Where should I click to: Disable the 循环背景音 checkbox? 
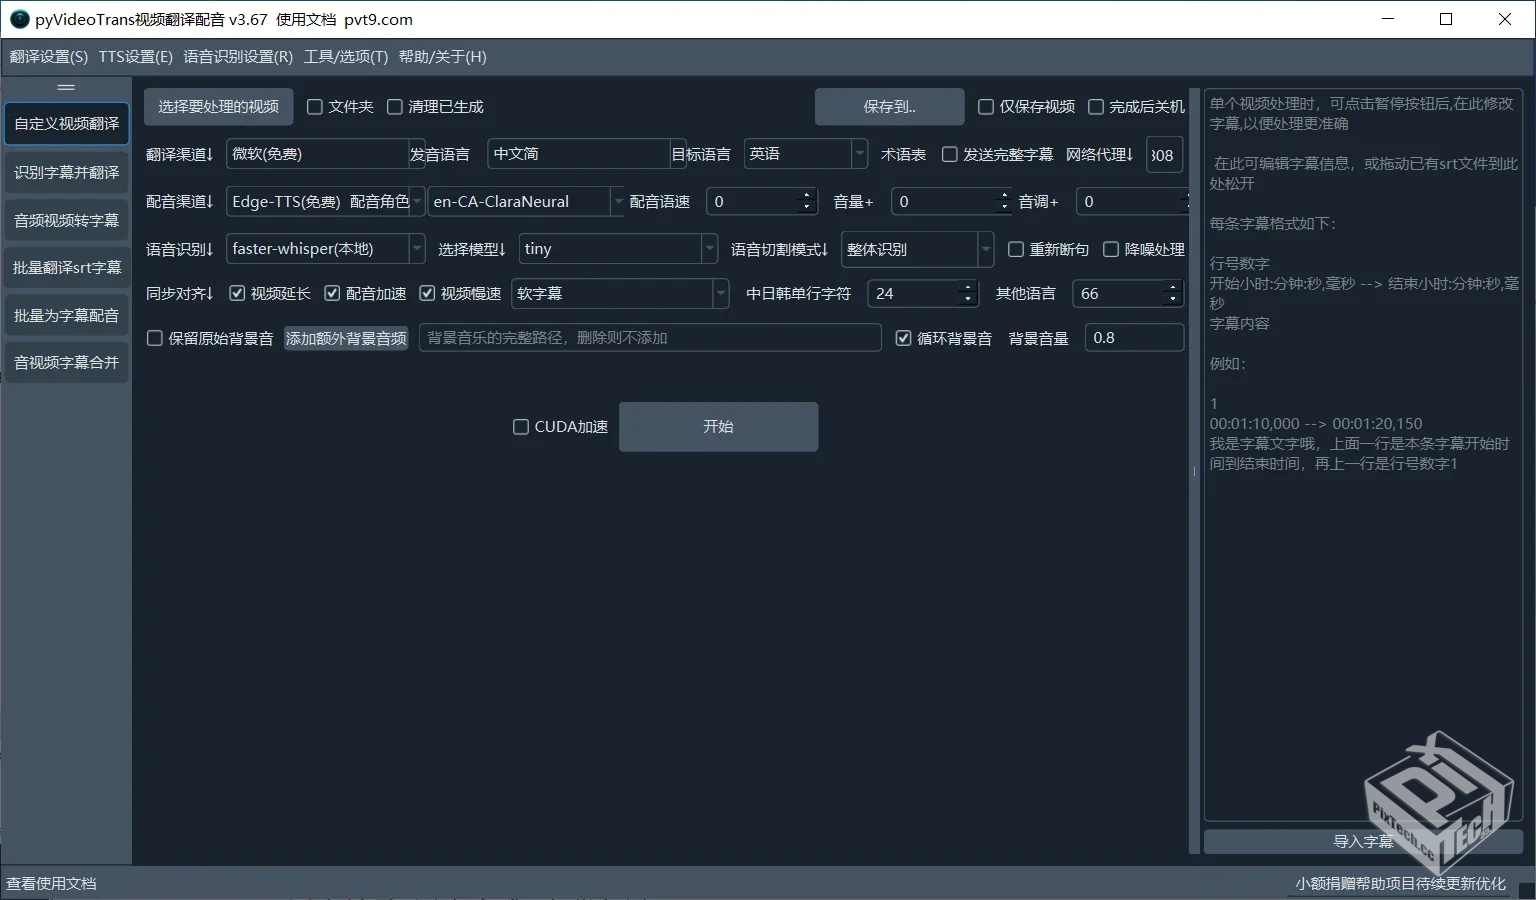point(903,338)
